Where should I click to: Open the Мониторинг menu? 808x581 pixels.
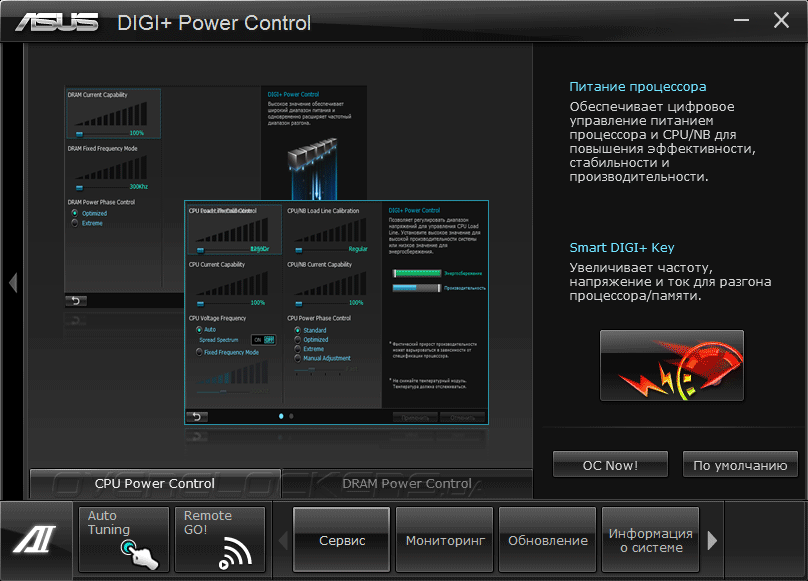click(445, 540)
